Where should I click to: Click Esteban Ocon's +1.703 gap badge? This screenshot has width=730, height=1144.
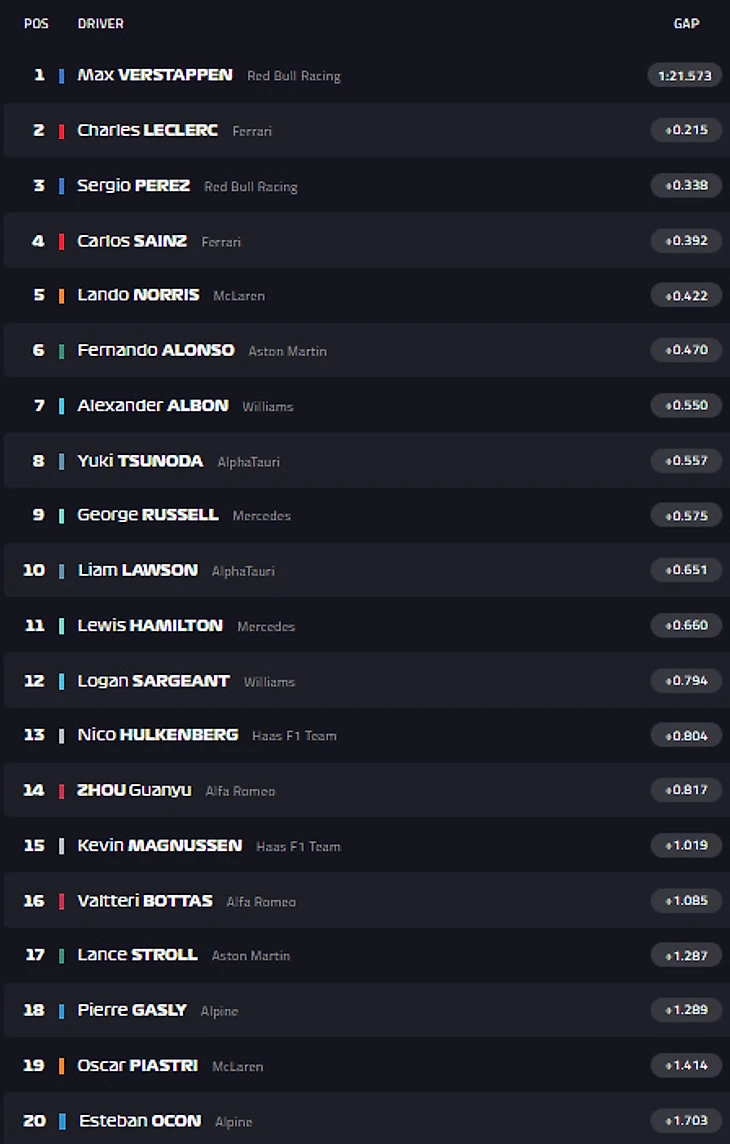coord(686,1121)
